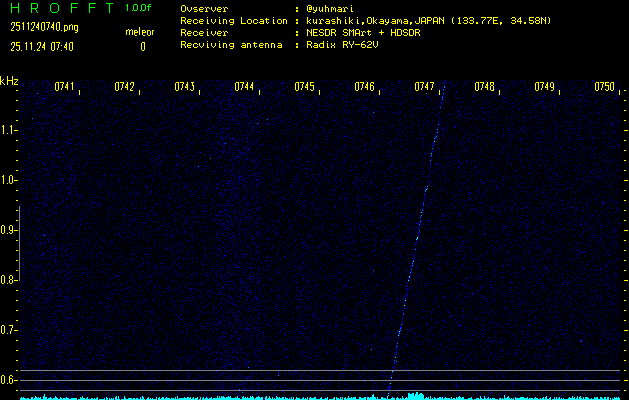Screen dimensions: 629x400
Task: Click the 1.1 frequency axis label
Action: 9,130
